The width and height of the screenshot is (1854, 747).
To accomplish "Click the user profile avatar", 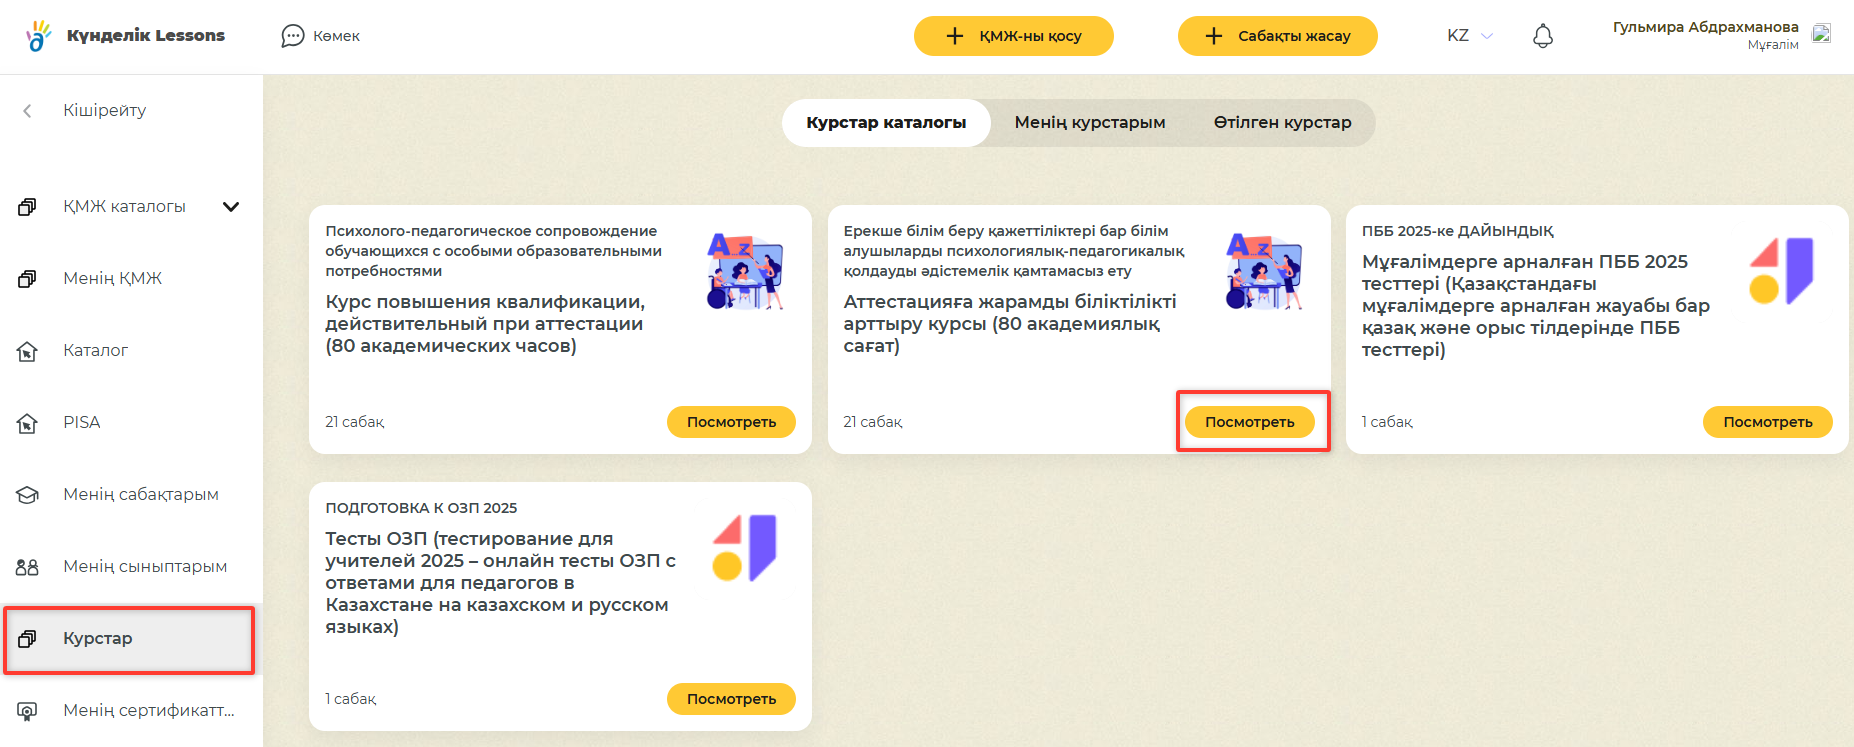I will pyautogui.click(x=1821, y=34).
